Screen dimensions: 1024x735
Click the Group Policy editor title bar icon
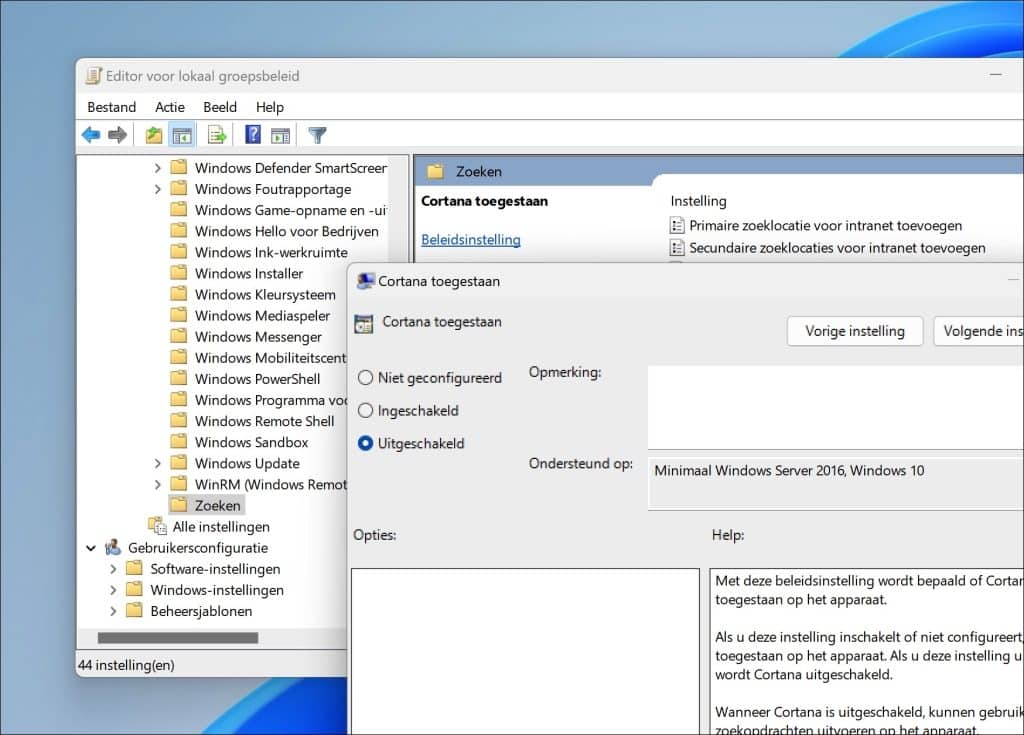pos(93,76)
